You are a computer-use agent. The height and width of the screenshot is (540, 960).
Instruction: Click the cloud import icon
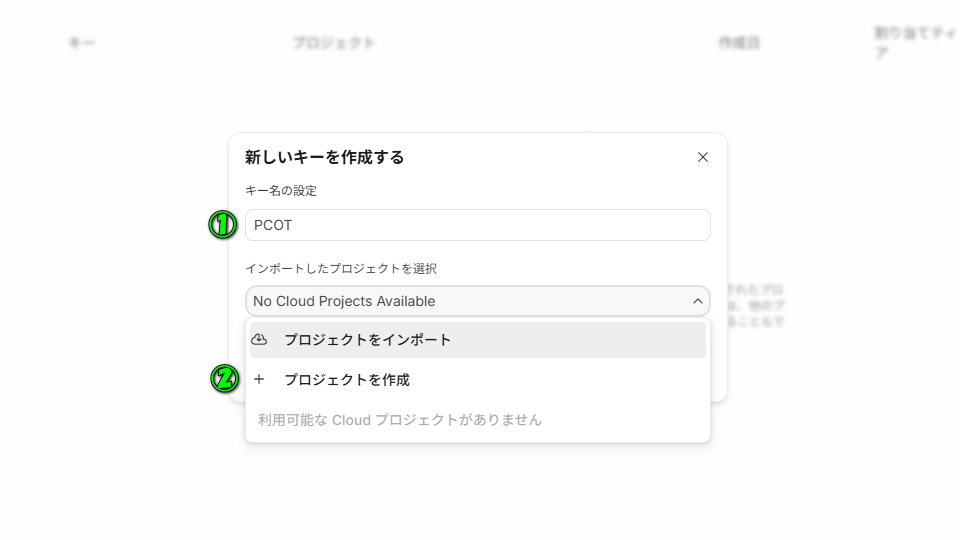[x=259, y=339]
